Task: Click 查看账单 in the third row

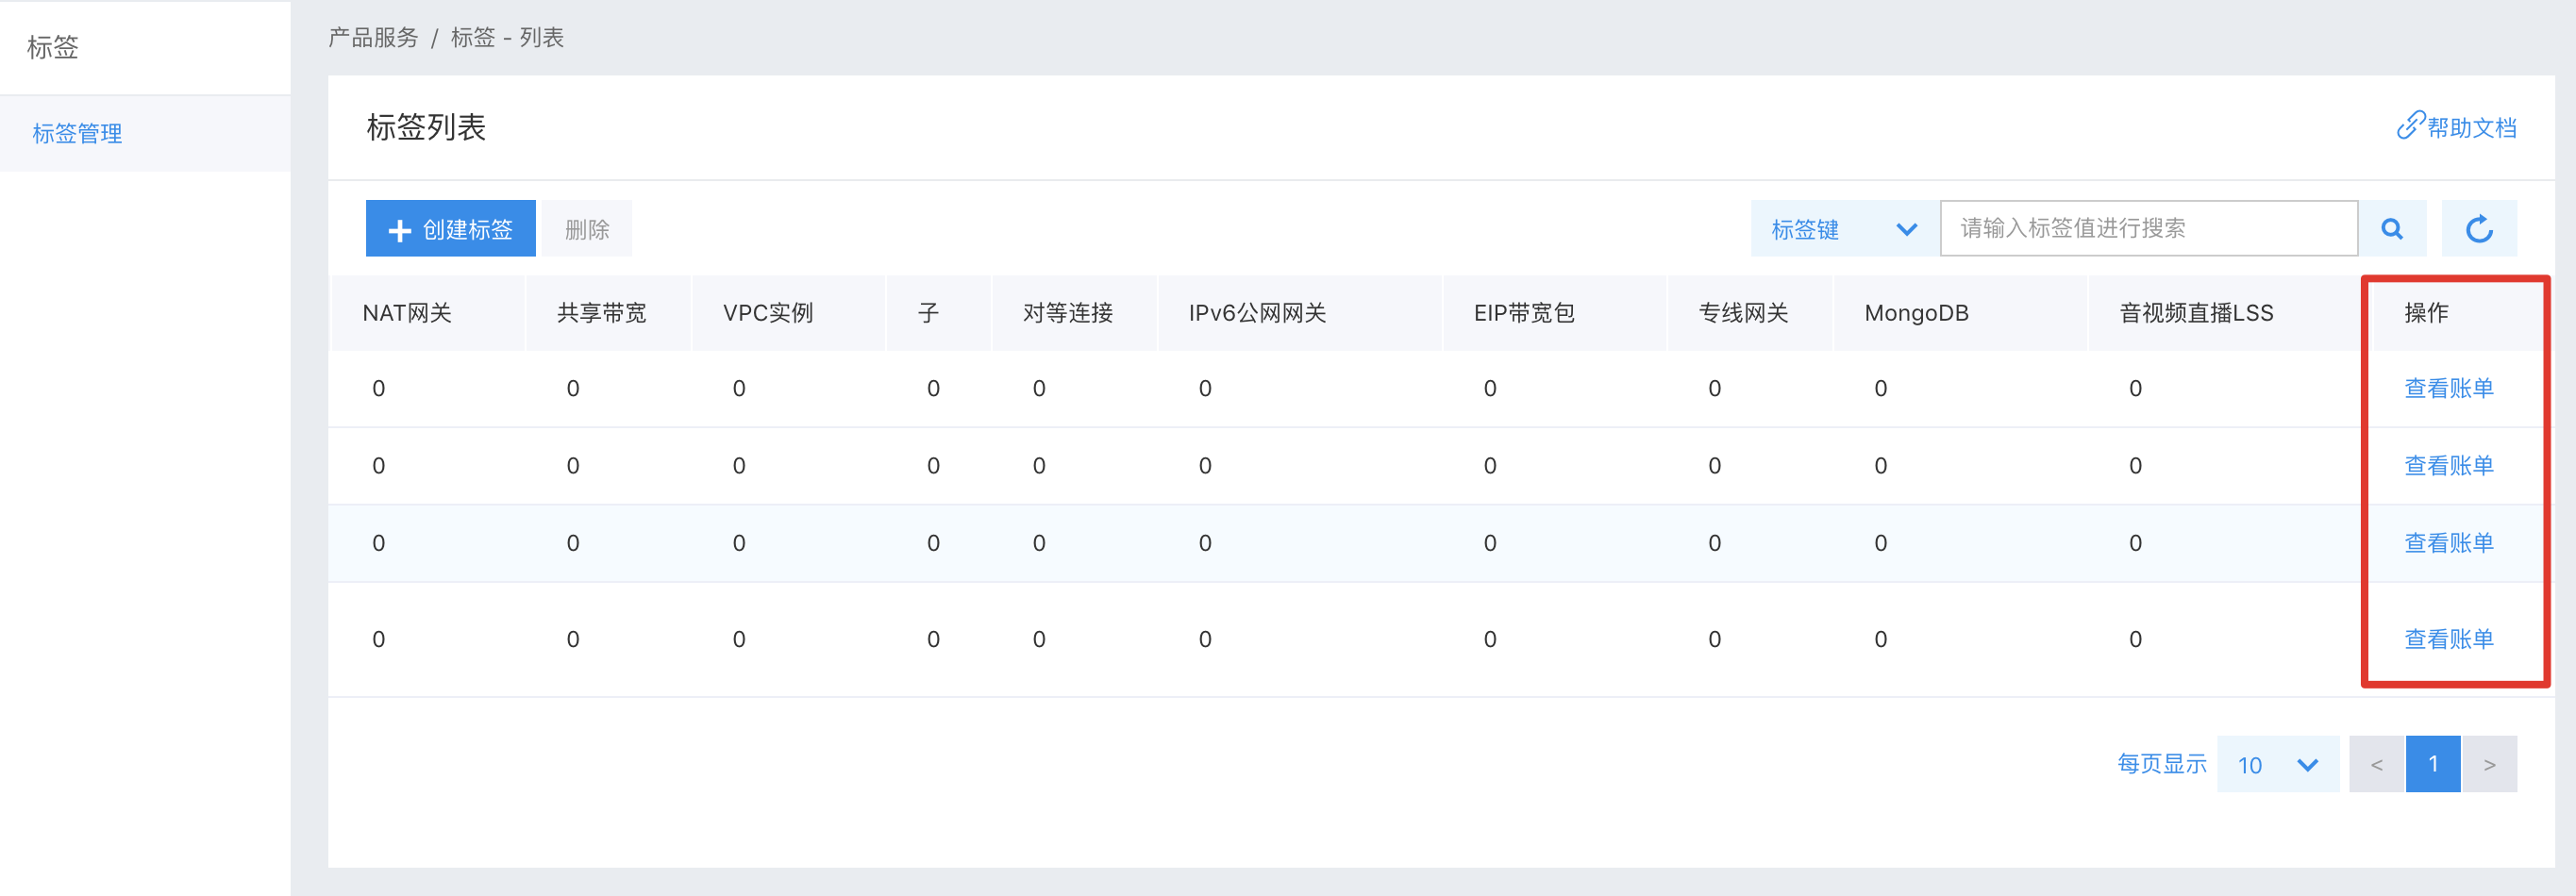Action: (x=2448, y=542)
